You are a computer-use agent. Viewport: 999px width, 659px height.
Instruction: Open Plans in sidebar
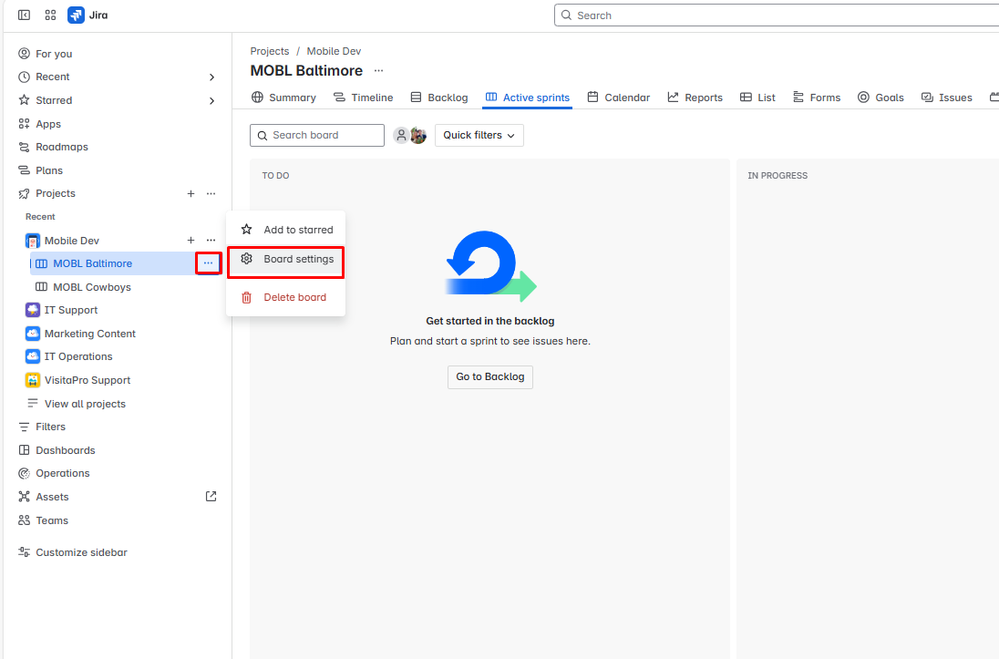[x=40, y=170]
